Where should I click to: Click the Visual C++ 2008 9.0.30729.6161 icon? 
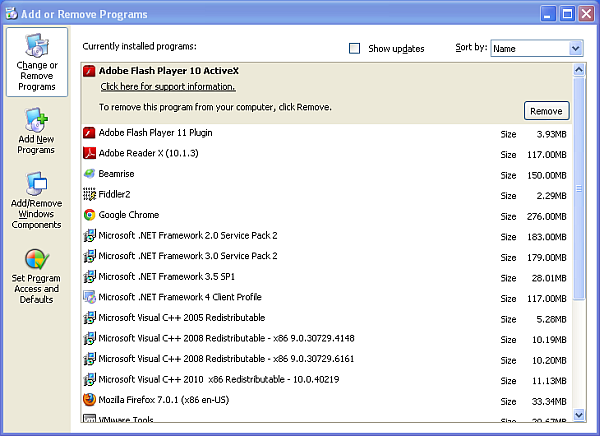(89, 359)
